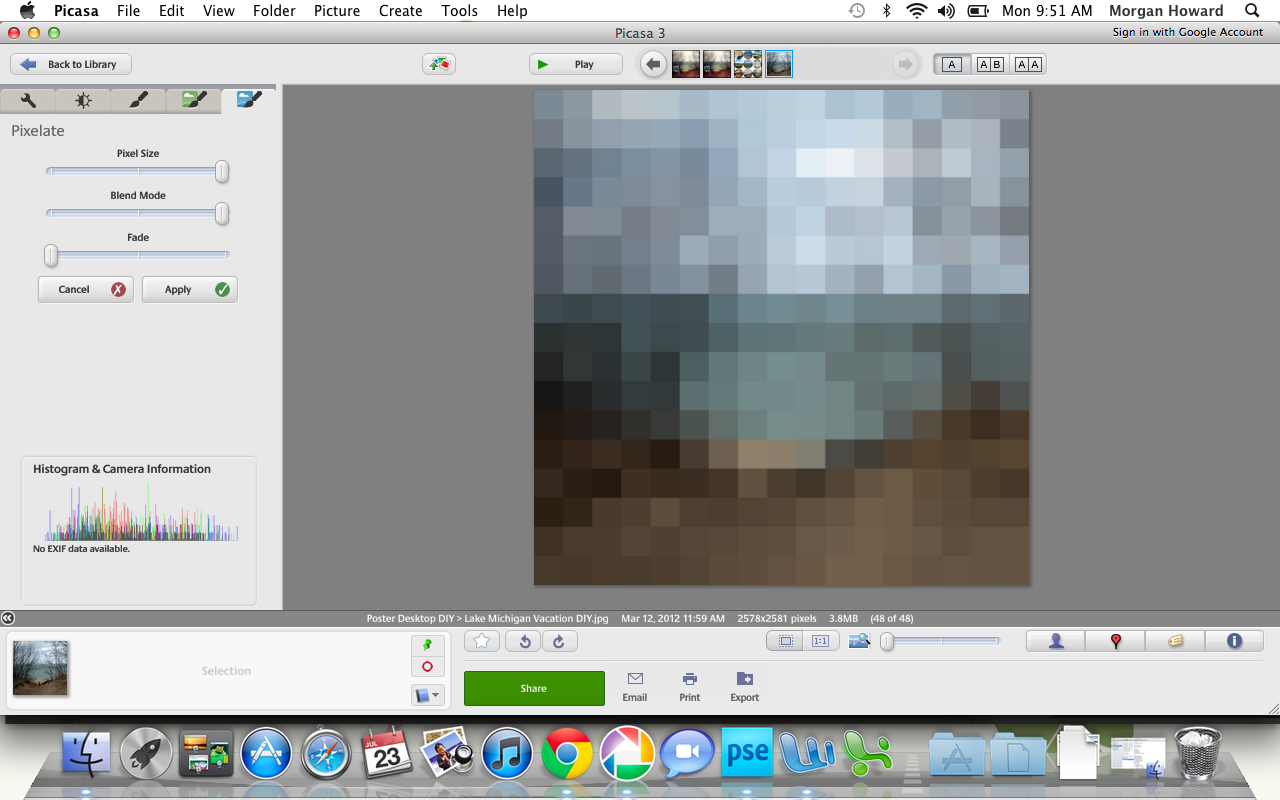Toggle the star favorite rating
This screenshot has height=800, width=1280.
[x=481, y=640]
